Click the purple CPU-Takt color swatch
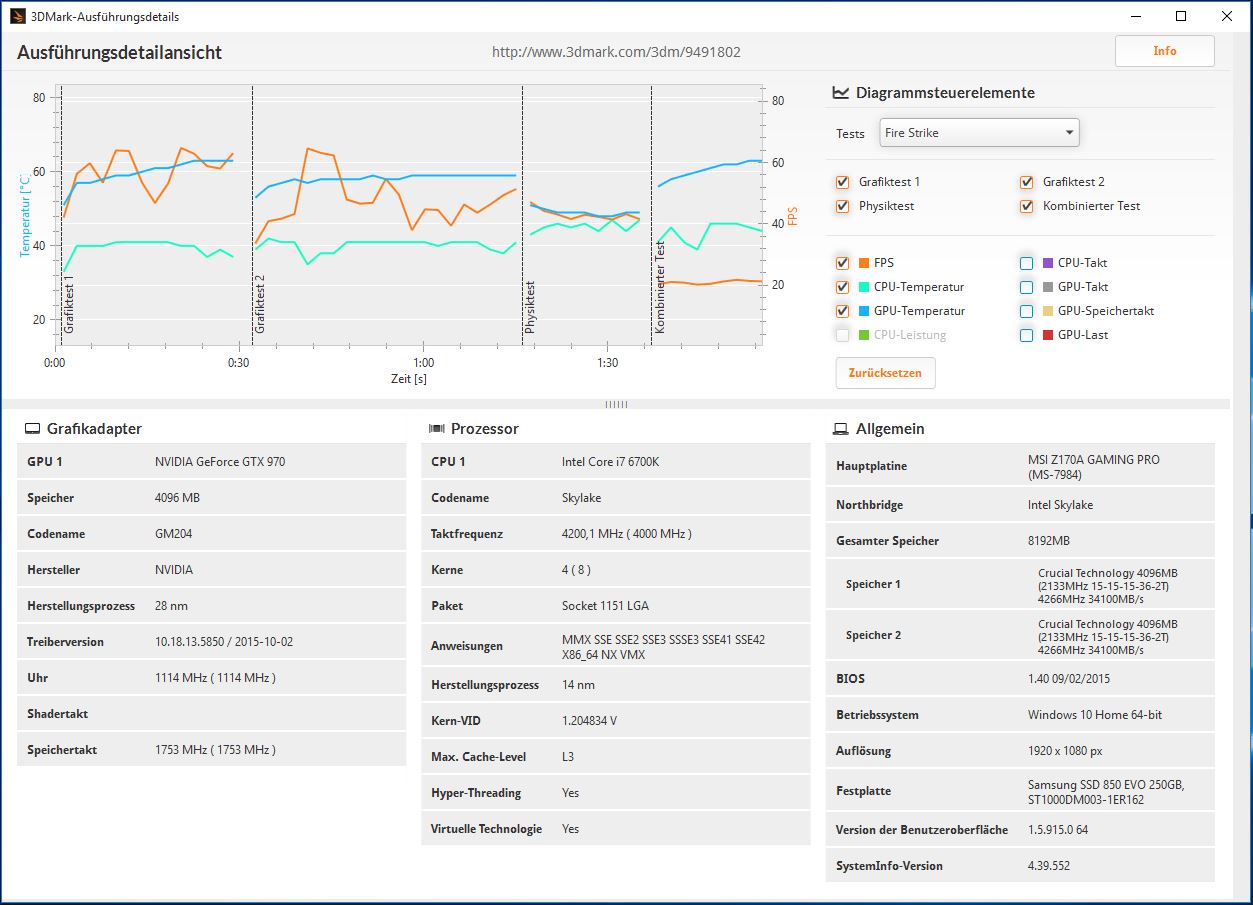The height and width of the screenshot is (905, 1253). [1048, 263]
